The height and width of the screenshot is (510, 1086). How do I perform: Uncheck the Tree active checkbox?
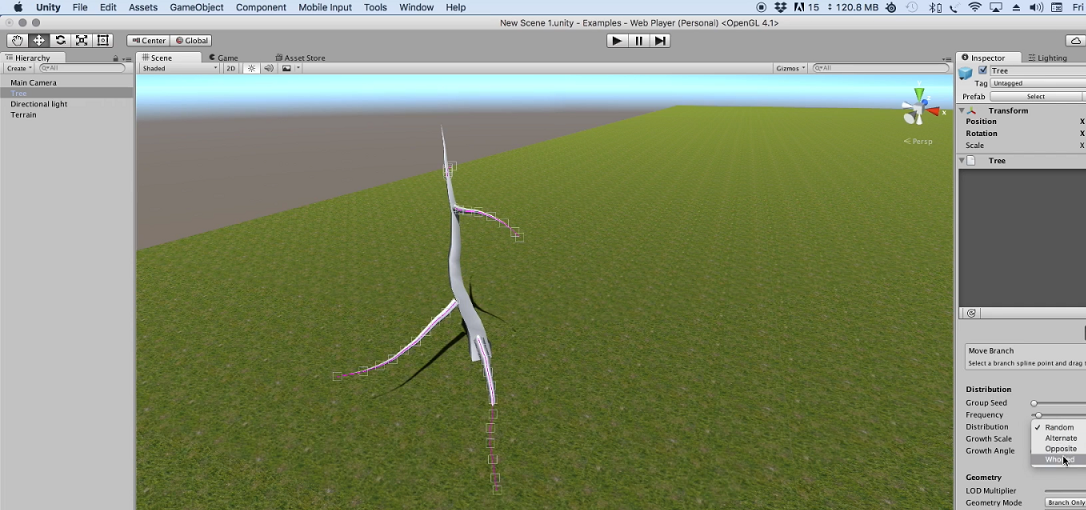[x=982, y=71]
